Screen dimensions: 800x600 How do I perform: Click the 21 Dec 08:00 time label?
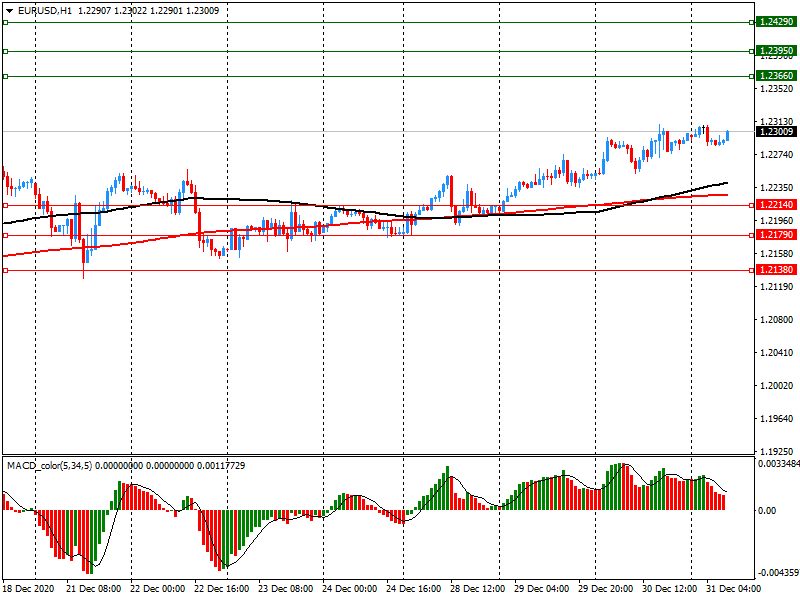tap(95, 590)
